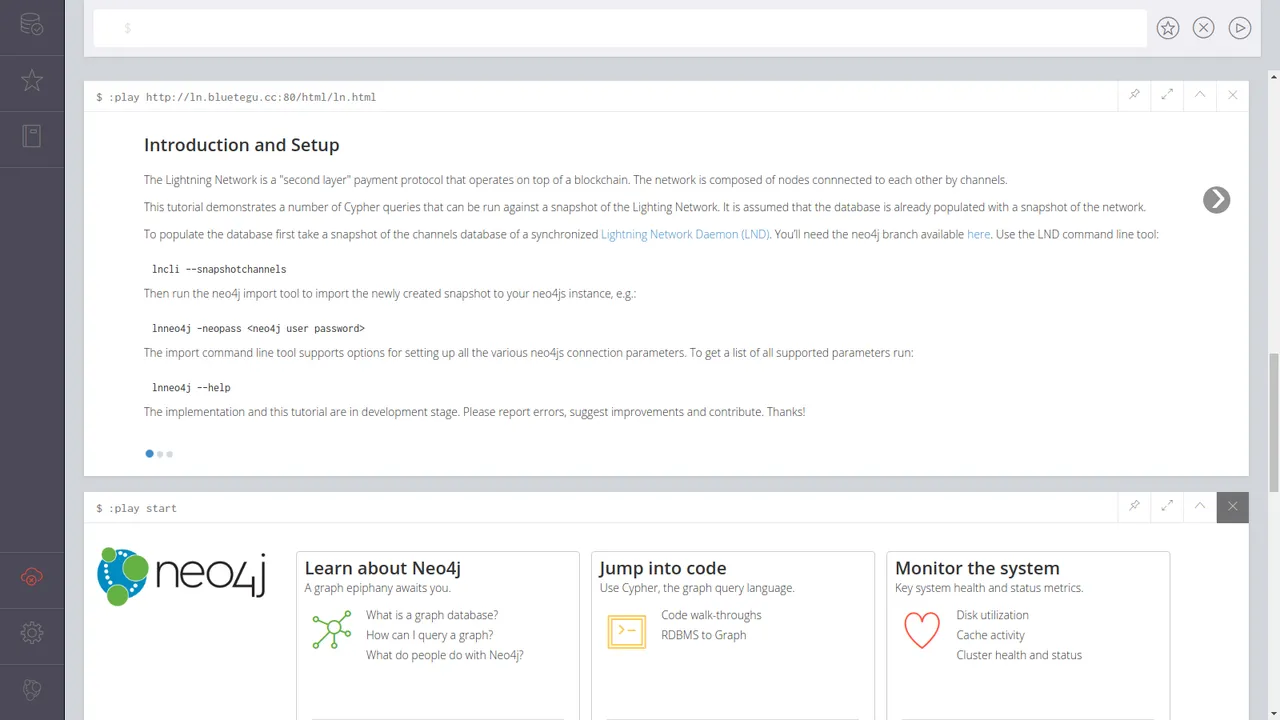Image resolution: width=1280 pixels, height=720 pixels.
Task: Open 'Disk utilization' entry
Action: click(x=992, y=615)
